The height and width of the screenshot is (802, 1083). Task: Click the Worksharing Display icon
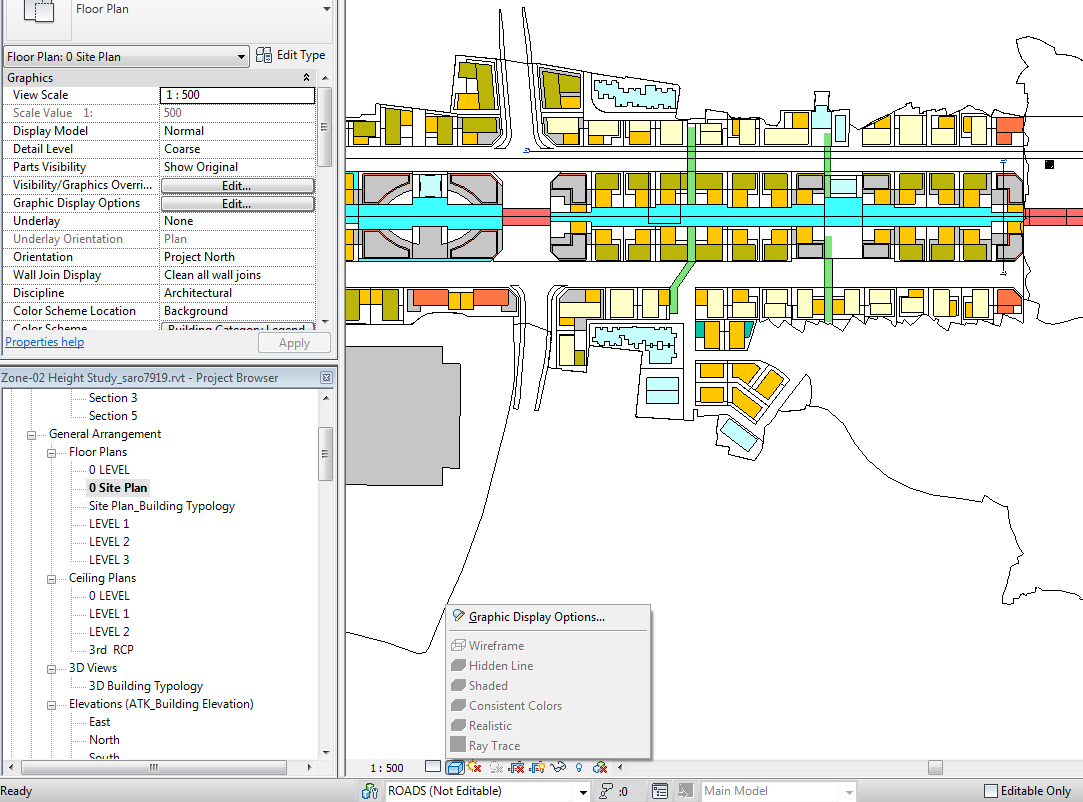pyautogui.click(x=600, y=767)
